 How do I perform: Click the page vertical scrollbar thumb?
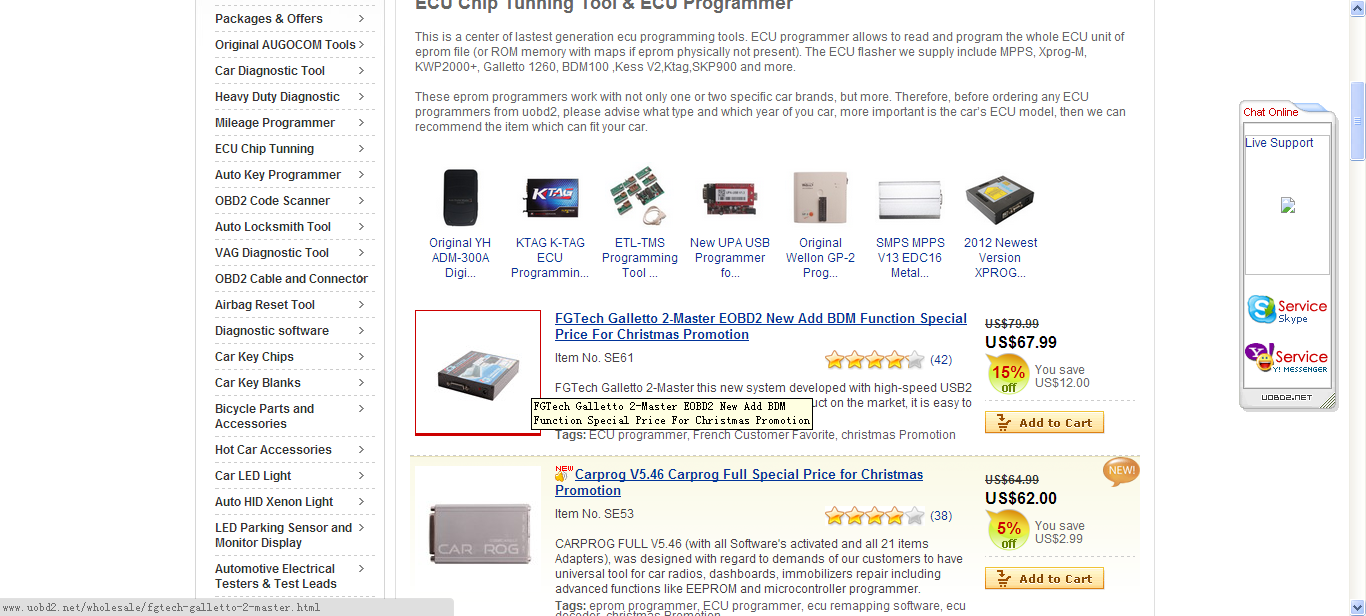1357,120
